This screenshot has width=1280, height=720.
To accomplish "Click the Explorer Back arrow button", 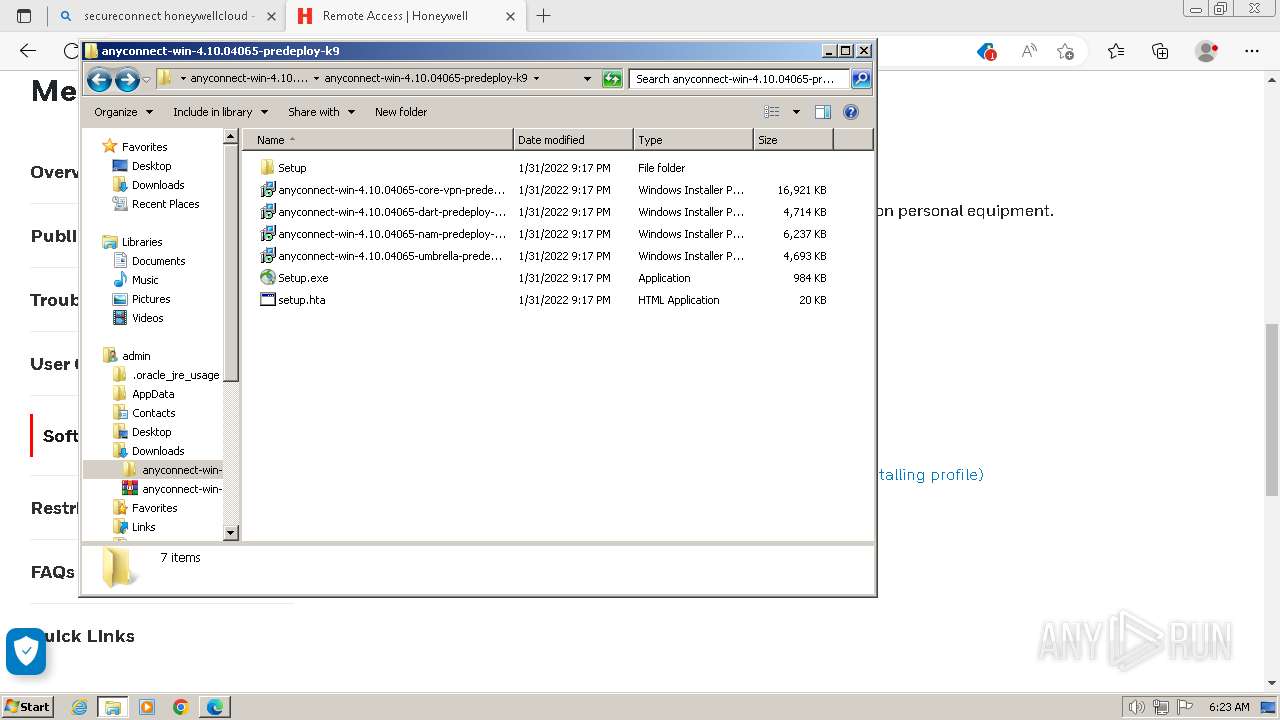I will [99, 79].
